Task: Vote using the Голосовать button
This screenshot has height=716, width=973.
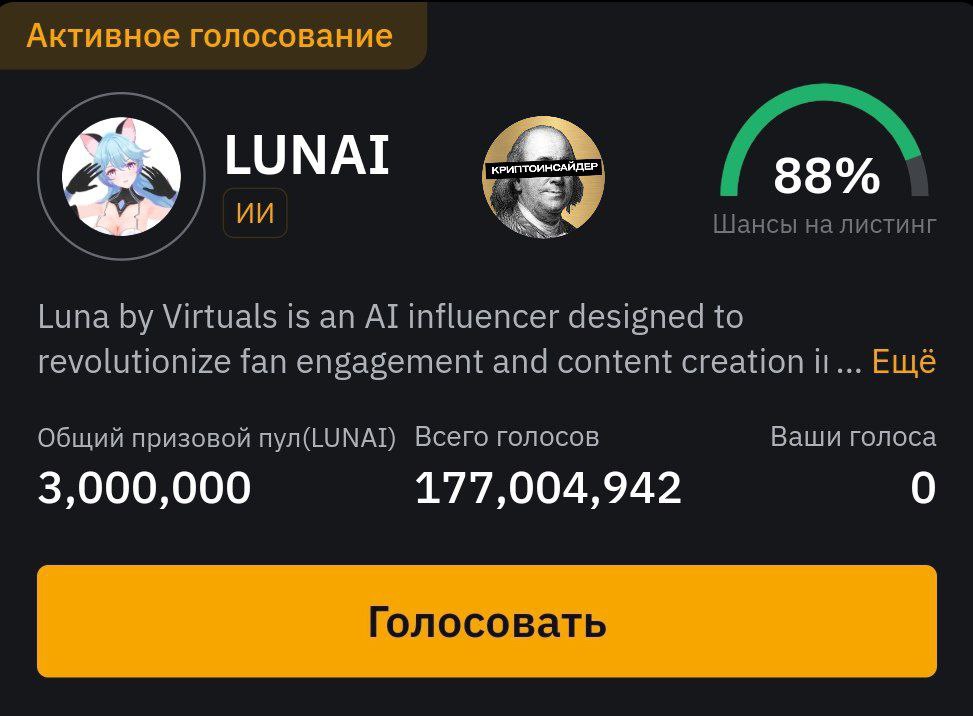Action: pos(486,621)
